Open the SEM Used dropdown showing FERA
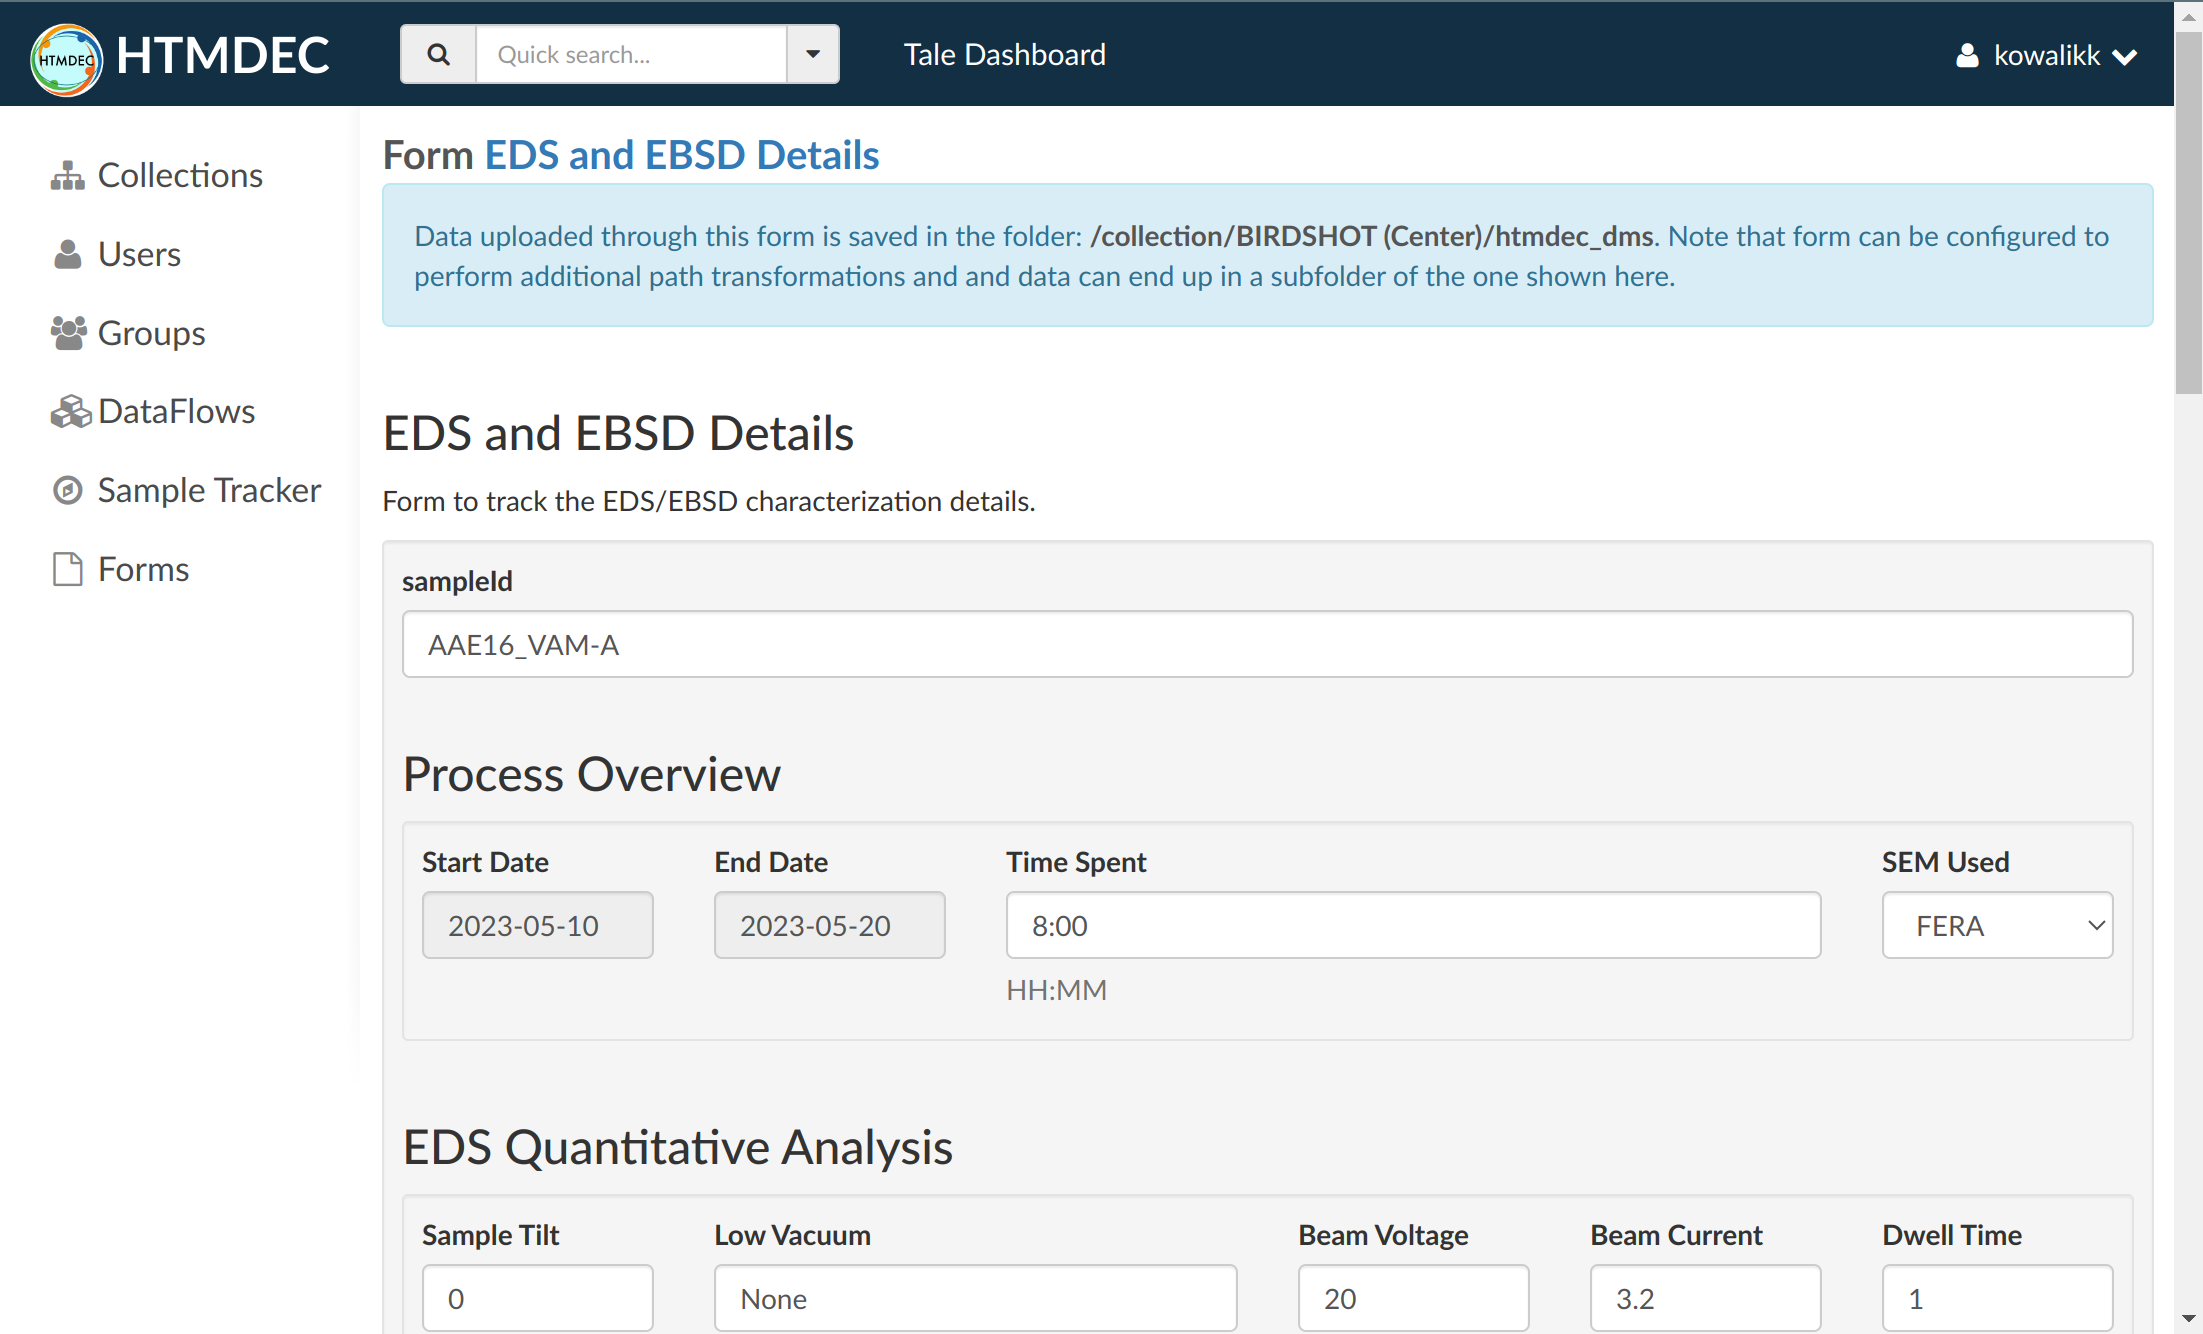This screenshot has width=2203, height=1334. pyautogui.click(x=1996, y=925)
